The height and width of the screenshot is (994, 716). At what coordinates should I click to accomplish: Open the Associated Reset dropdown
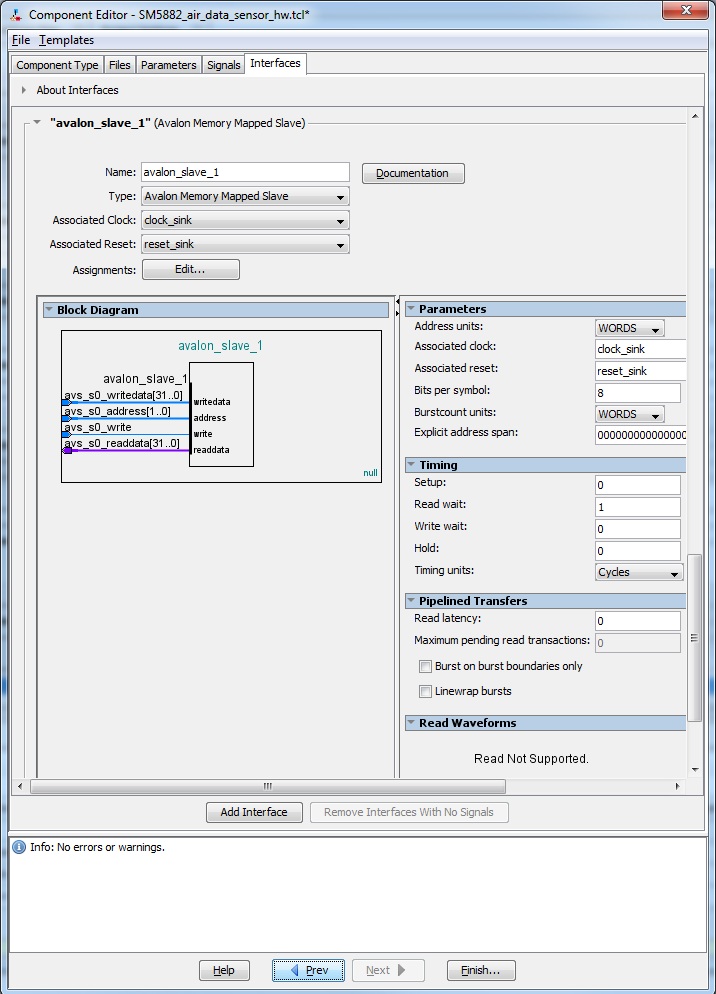click(245, 245)
